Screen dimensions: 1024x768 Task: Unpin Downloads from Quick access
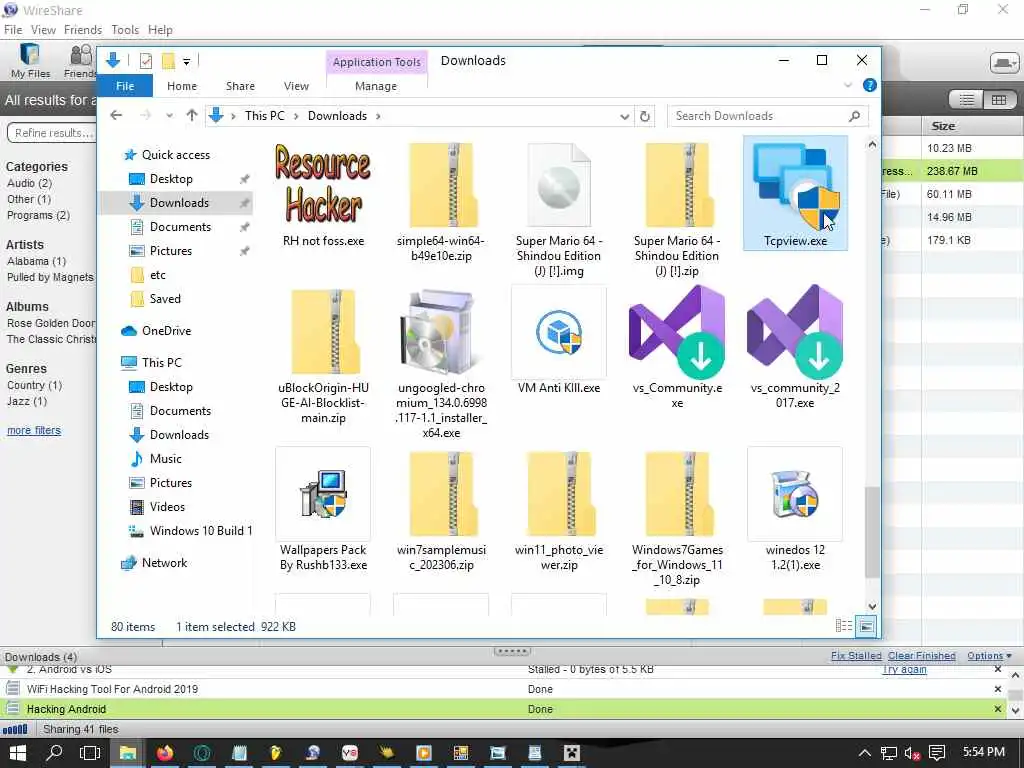tap(244, 203)
